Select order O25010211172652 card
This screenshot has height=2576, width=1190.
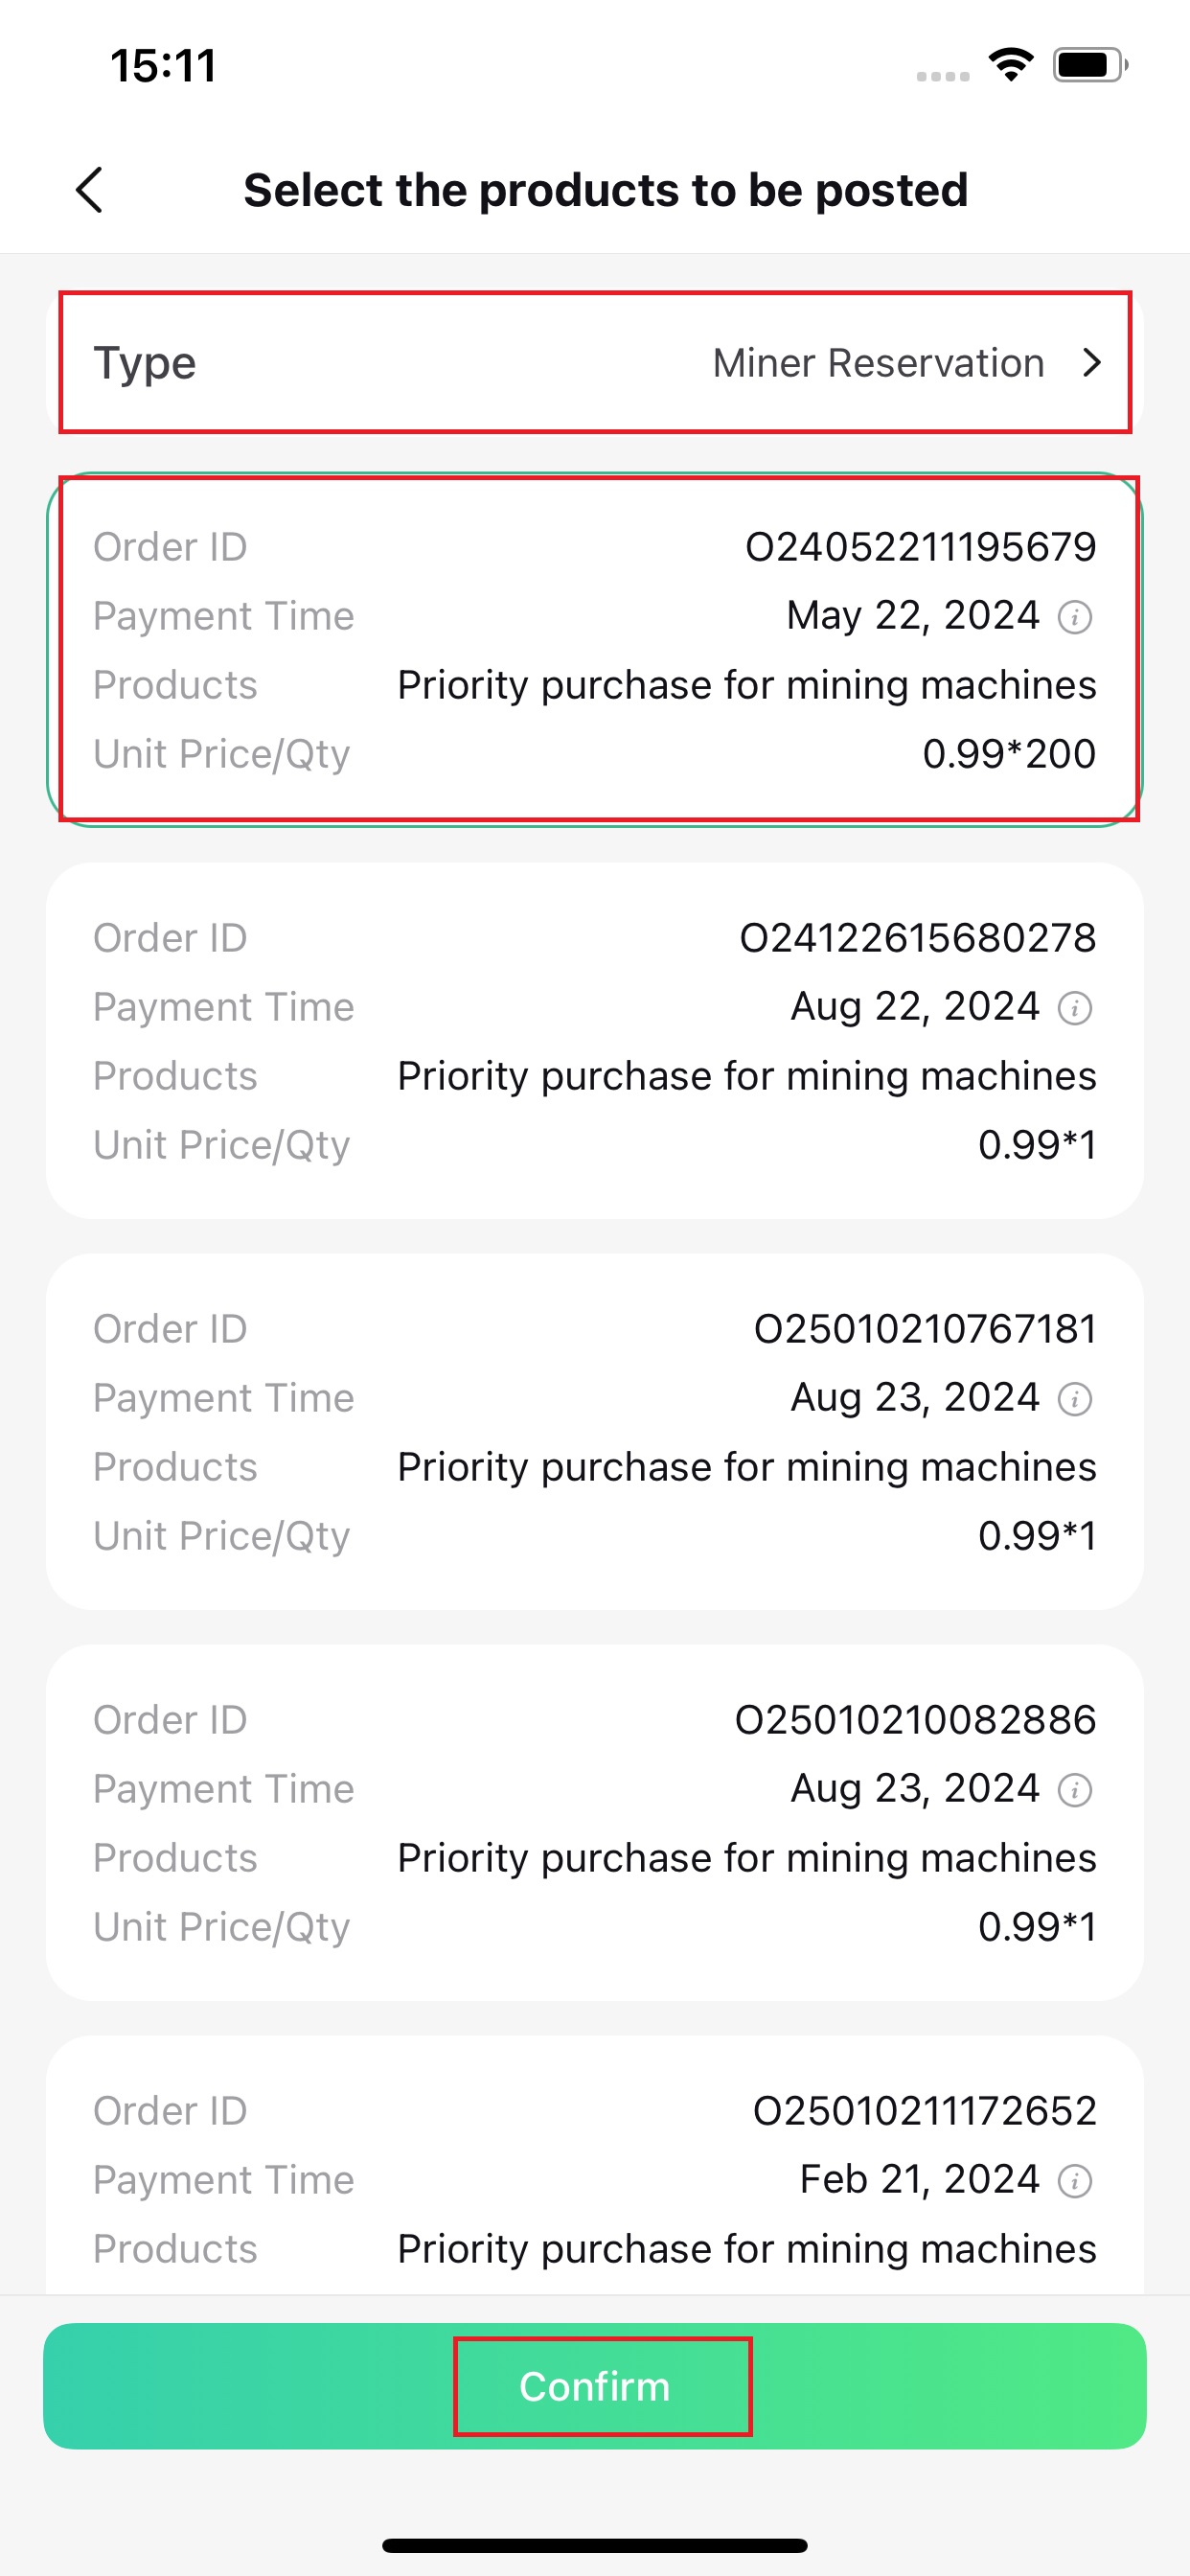click(x=595, y=2166)
